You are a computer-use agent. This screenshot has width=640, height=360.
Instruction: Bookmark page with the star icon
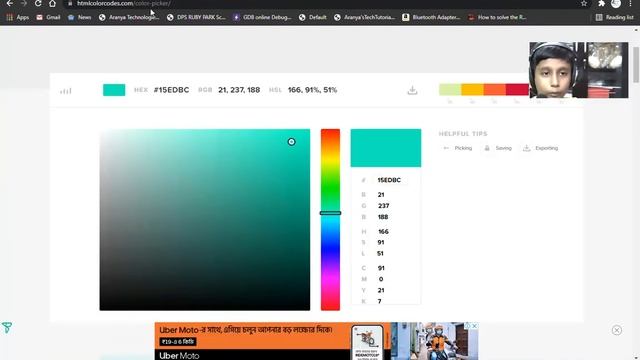click(584, 3)
